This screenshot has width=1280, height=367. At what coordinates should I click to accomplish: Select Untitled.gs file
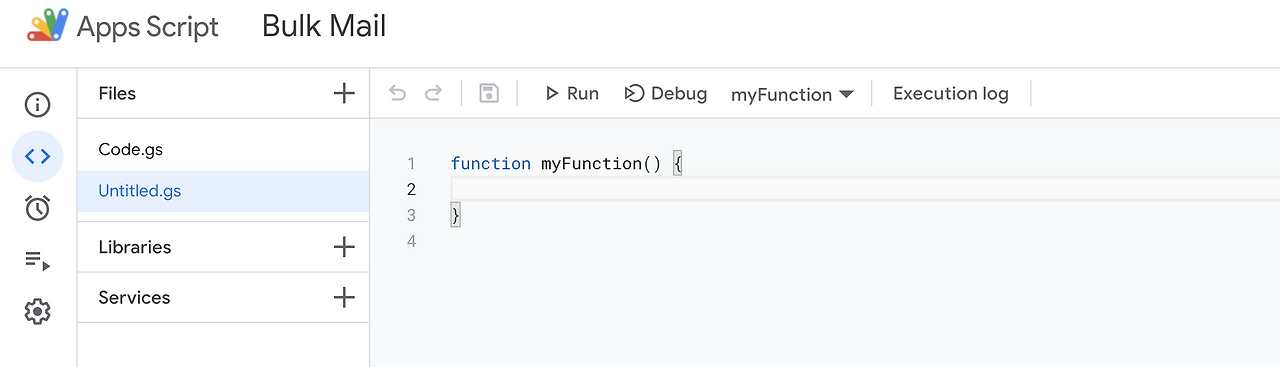[223, 191]
